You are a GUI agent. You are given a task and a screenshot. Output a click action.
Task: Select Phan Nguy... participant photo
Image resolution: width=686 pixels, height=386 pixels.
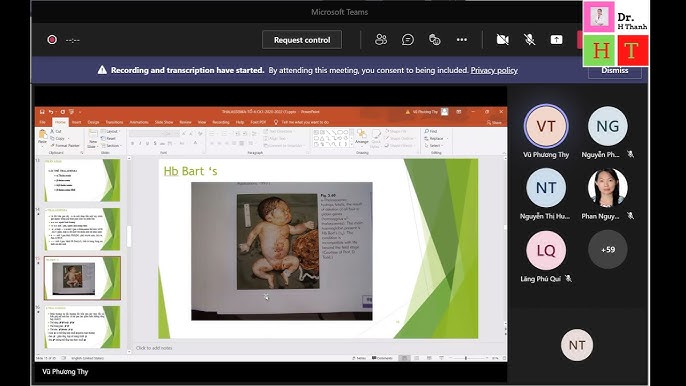pyautogui.click(x=608, y=188)
